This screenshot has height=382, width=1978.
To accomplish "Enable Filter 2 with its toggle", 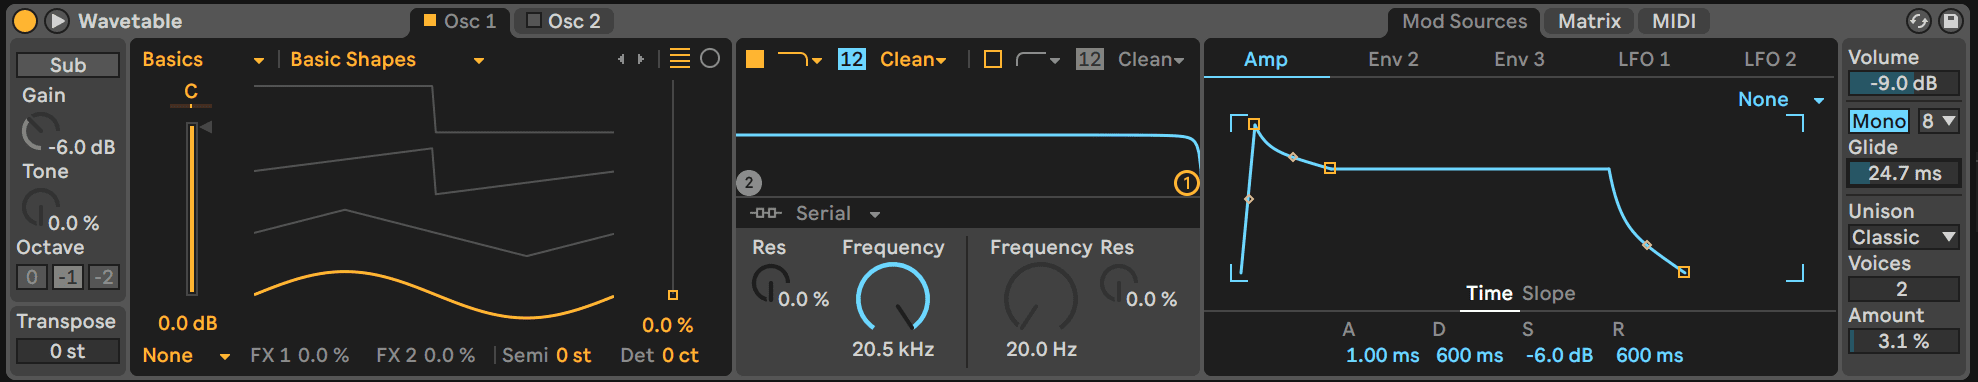I will click(x=993, y=59).
